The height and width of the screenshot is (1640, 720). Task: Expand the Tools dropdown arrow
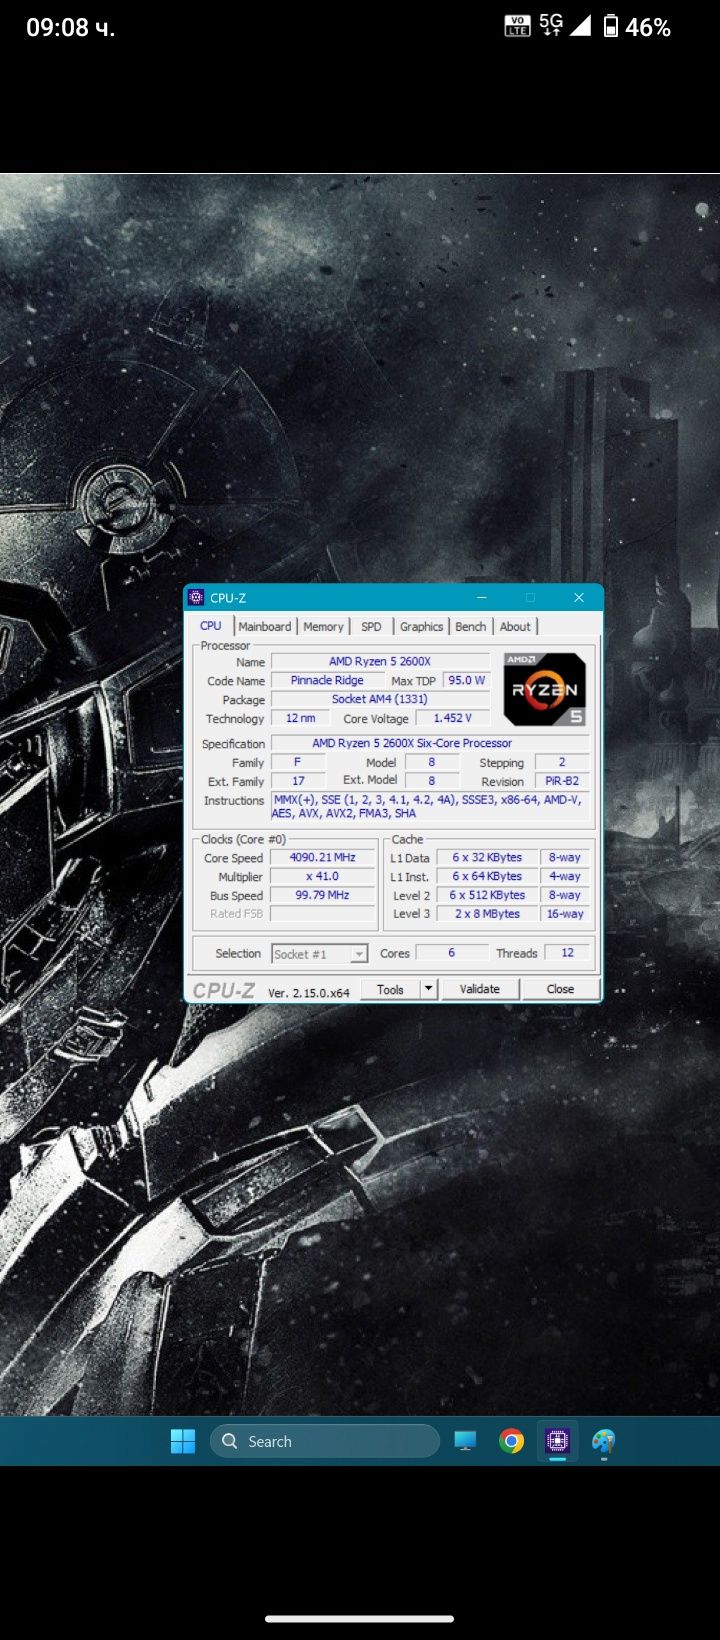click(428, 989)
